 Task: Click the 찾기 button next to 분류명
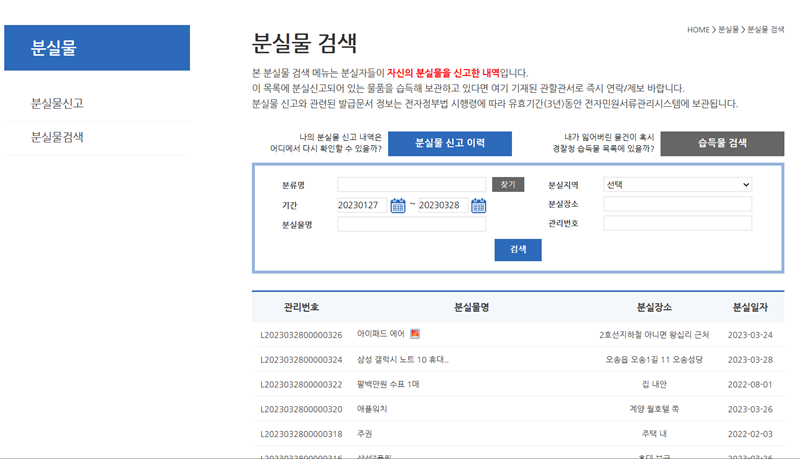(x=508, y=185)
